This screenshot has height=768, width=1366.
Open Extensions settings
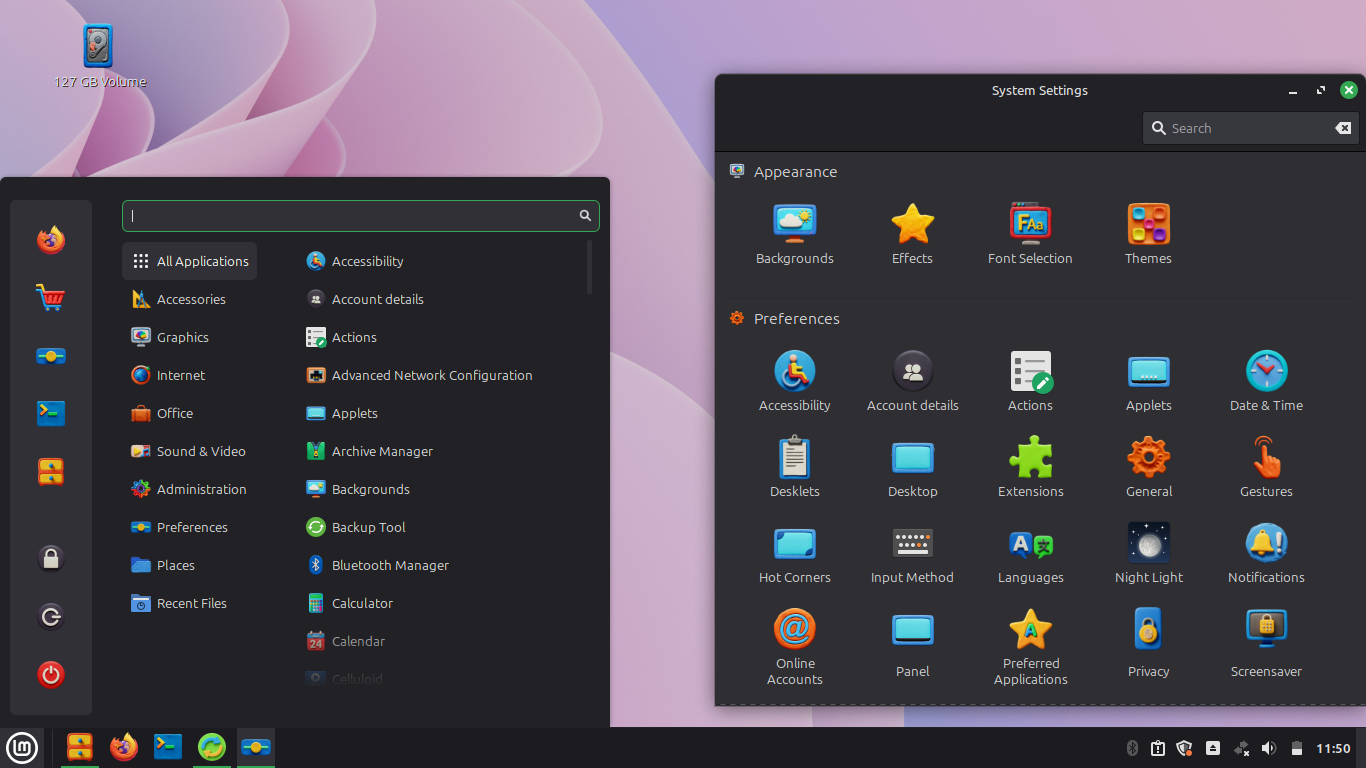[1030, 468]
